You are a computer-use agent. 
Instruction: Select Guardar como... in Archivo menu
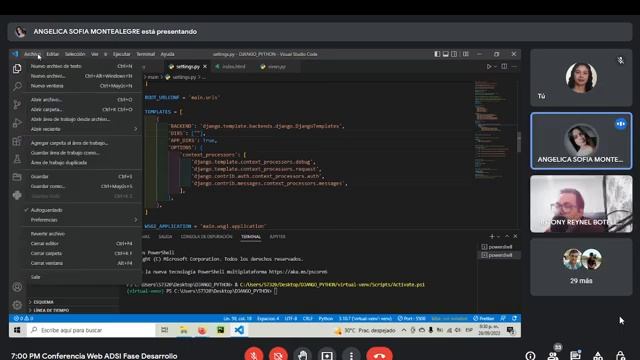click(82, 187)
